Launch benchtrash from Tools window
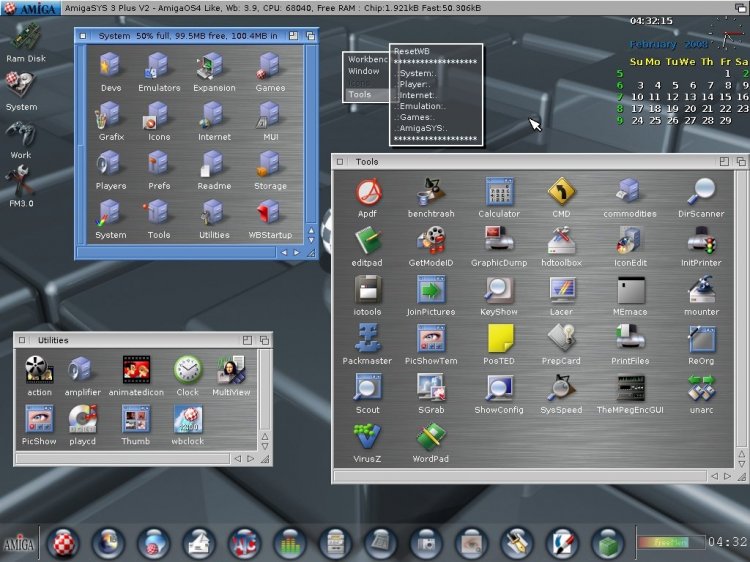 coord(431,192)
